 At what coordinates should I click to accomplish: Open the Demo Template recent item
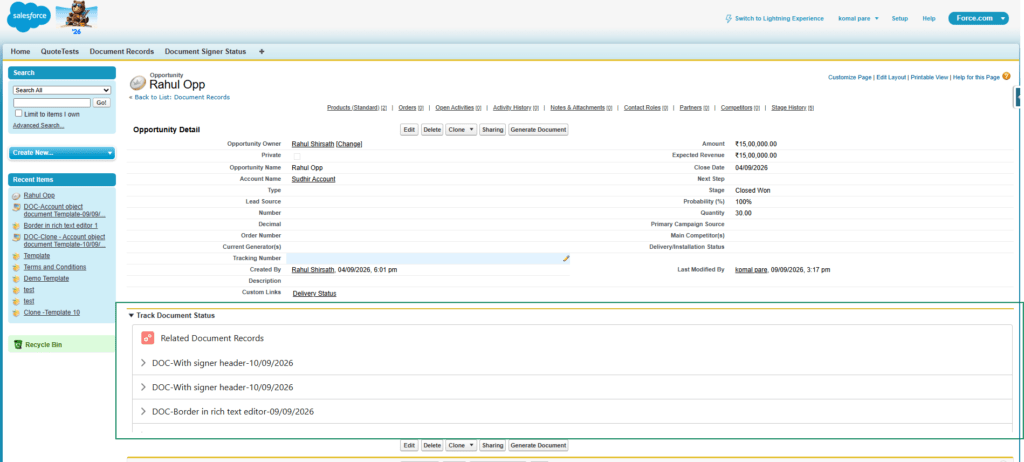[x=46, y=278]
